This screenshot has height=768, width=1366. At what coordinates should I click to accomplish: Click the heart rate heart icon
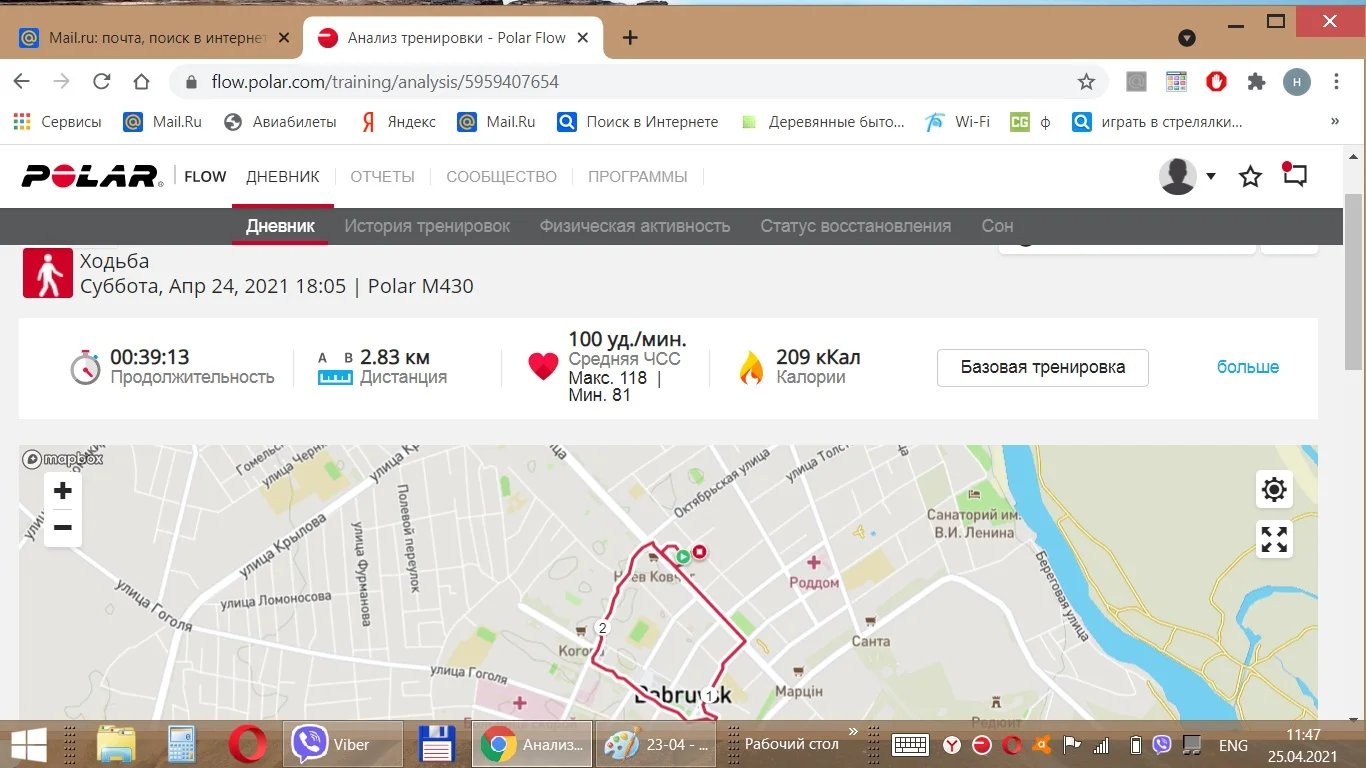[x=543, y=367]
